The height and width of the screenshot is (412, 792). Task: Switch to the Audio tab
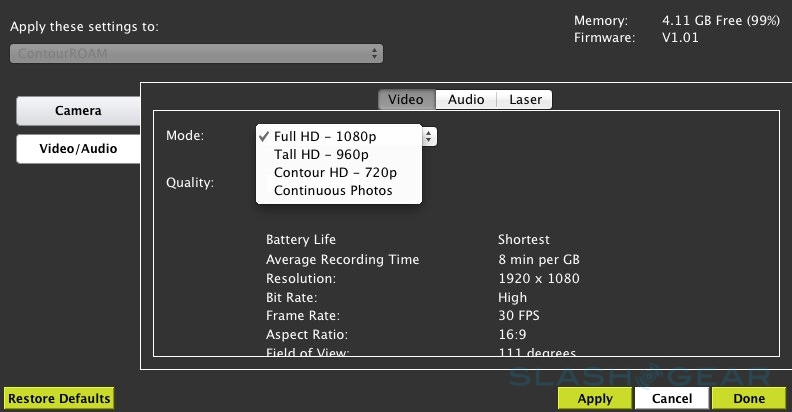point(466,99)
